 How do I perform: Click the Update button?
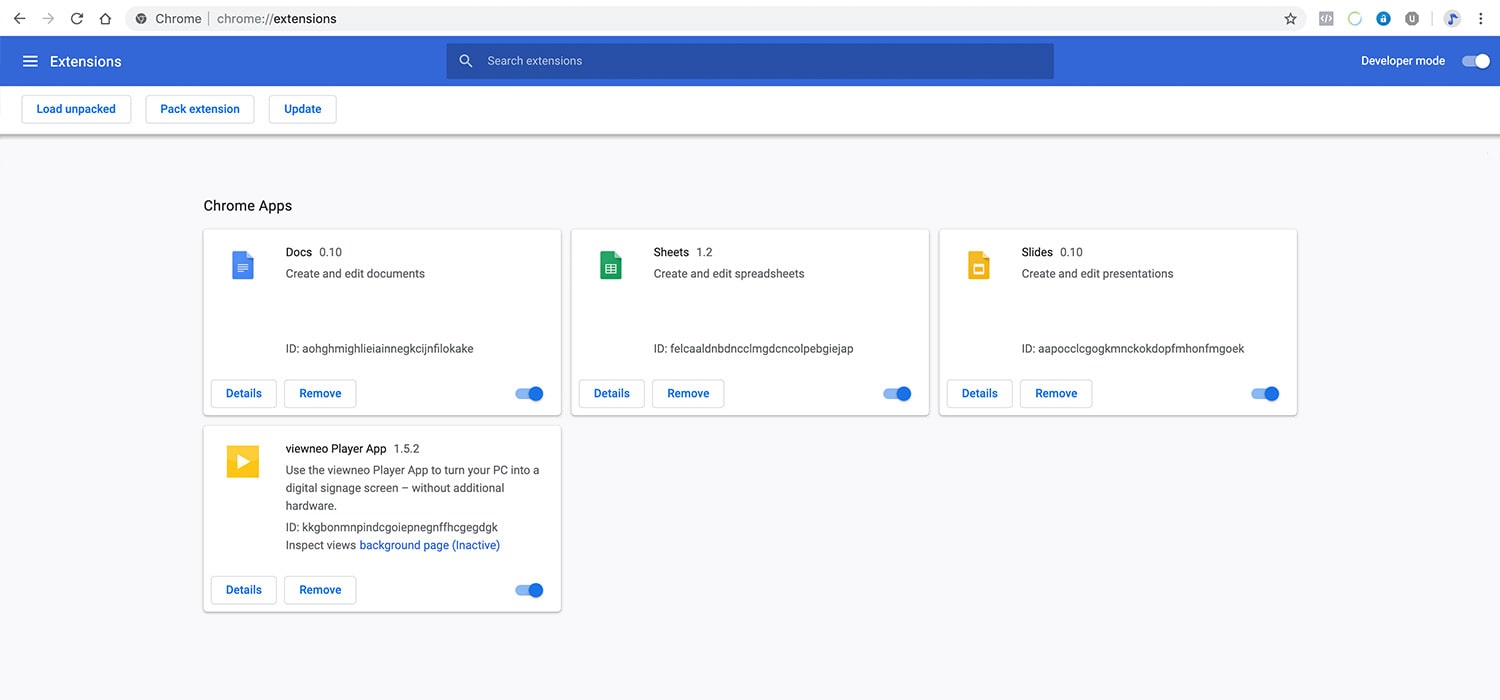coord(303,109)
